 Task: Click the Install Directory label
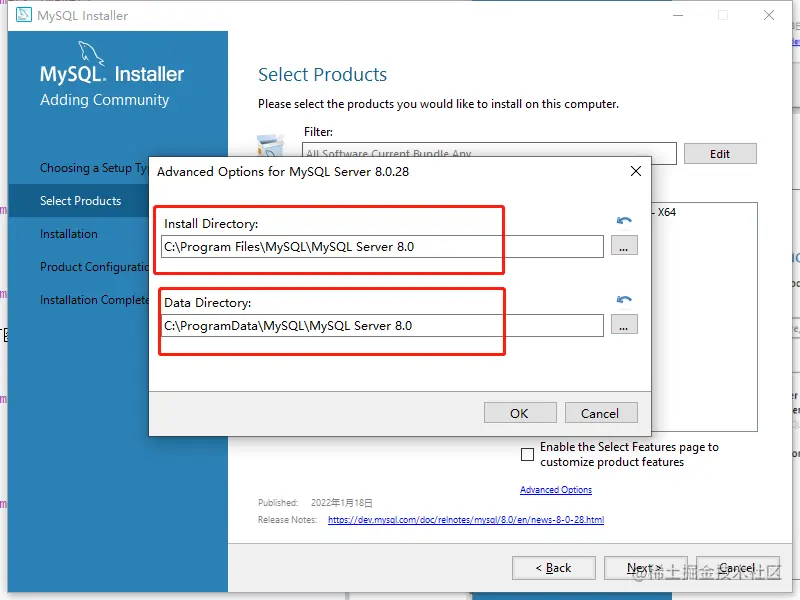(211, 224)
